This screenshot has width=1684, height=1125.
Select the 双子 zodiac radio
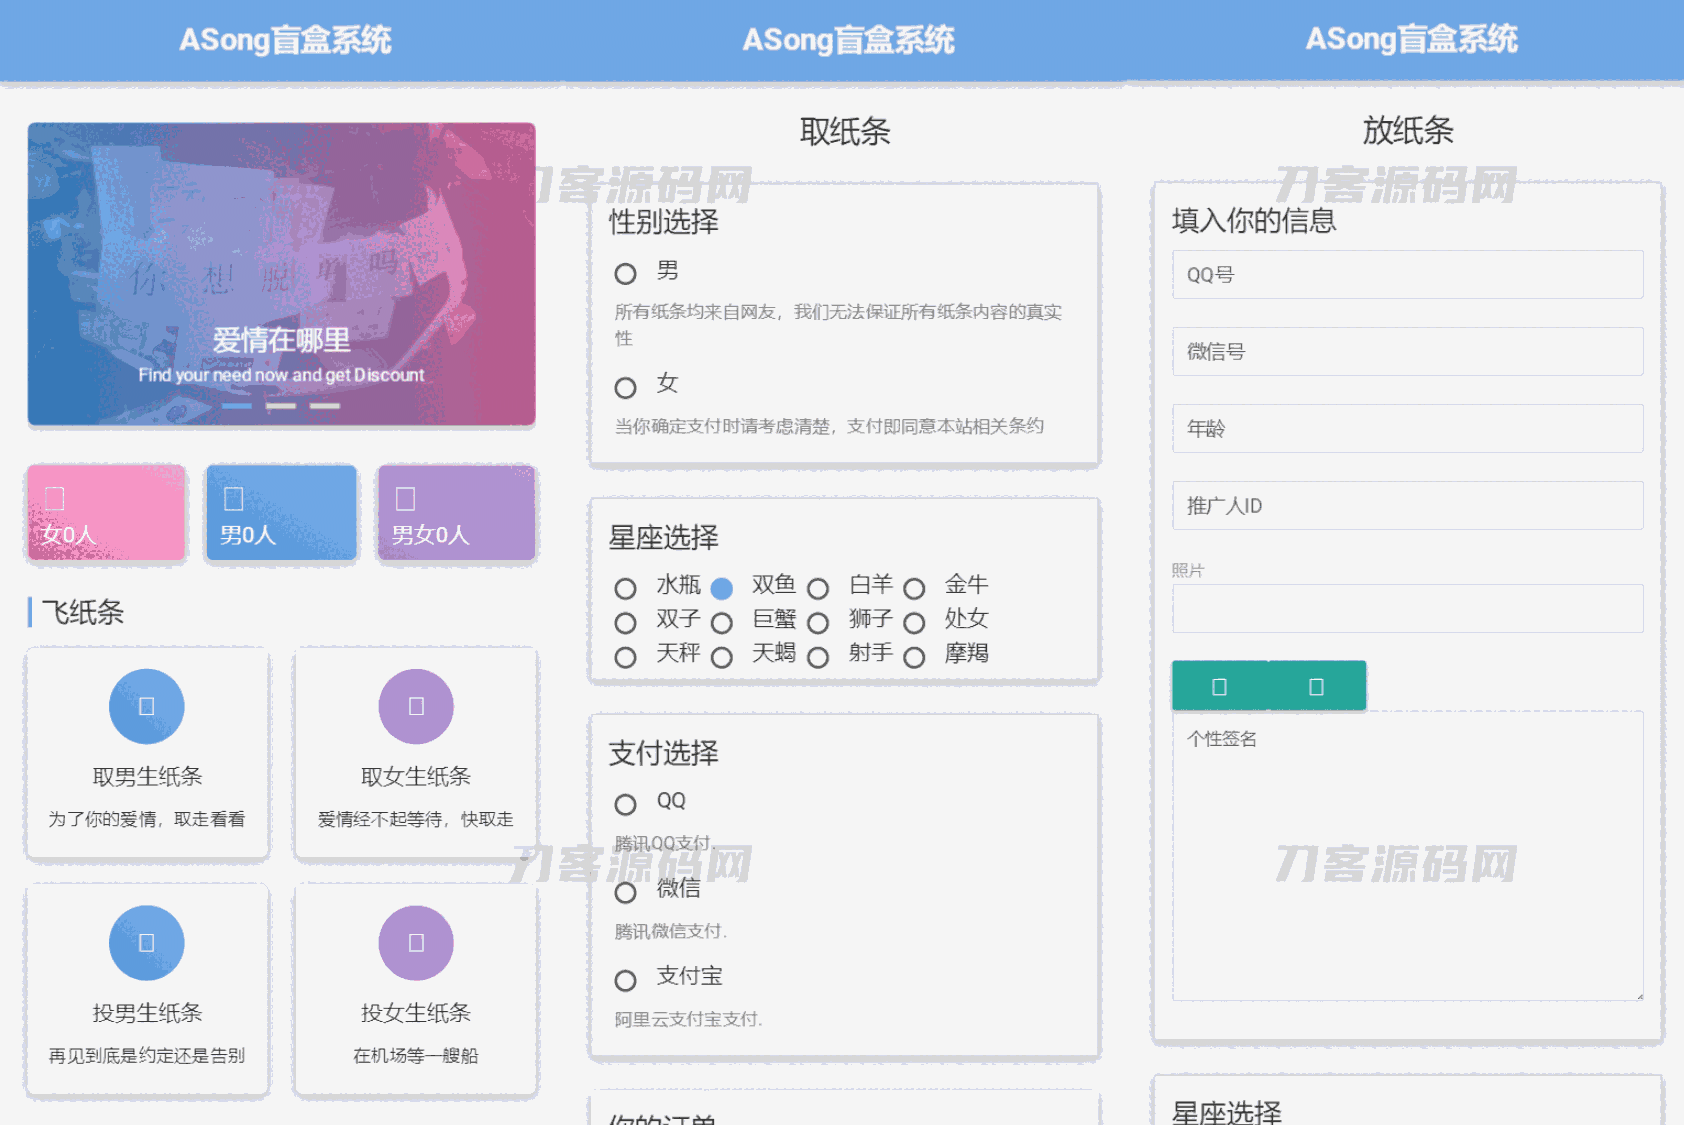click(625, 624)
